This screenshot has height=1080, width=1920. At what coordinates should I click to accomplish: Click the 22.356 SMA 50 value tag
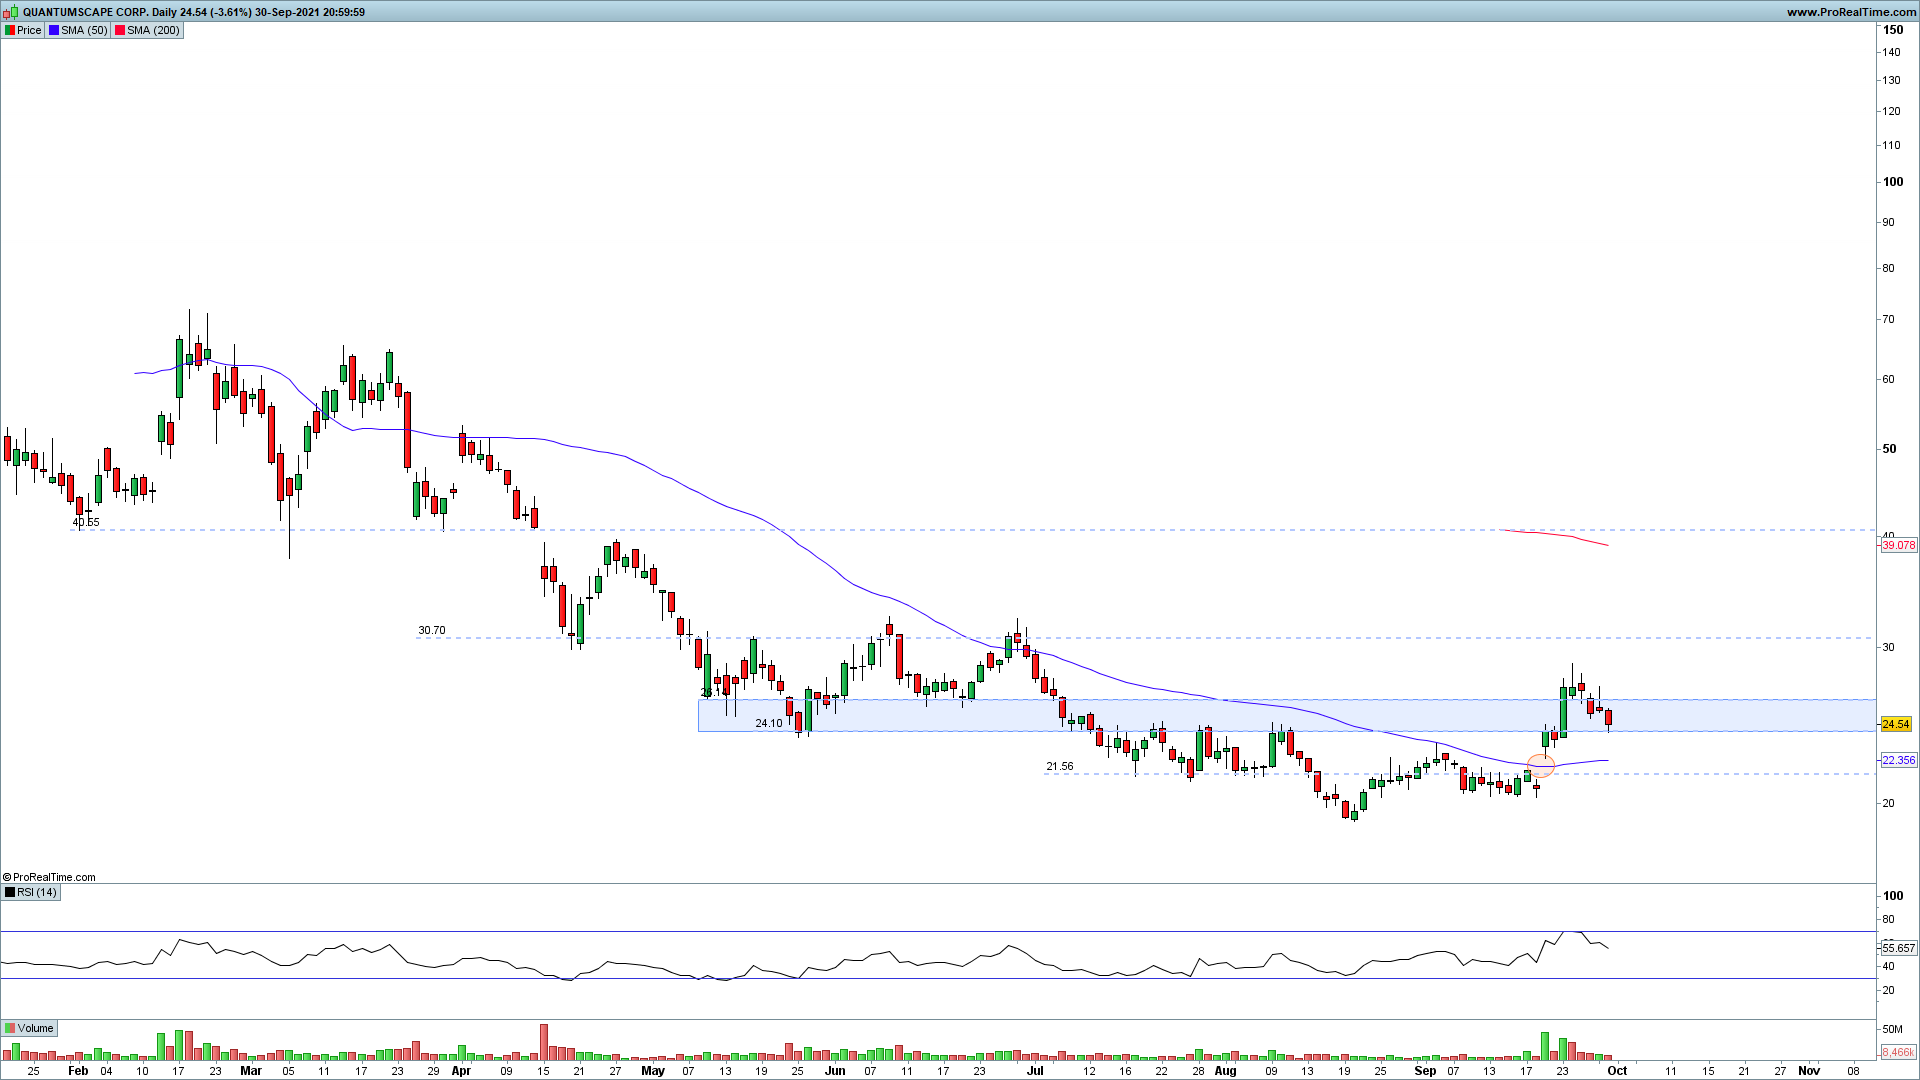tap(1898, 760)
